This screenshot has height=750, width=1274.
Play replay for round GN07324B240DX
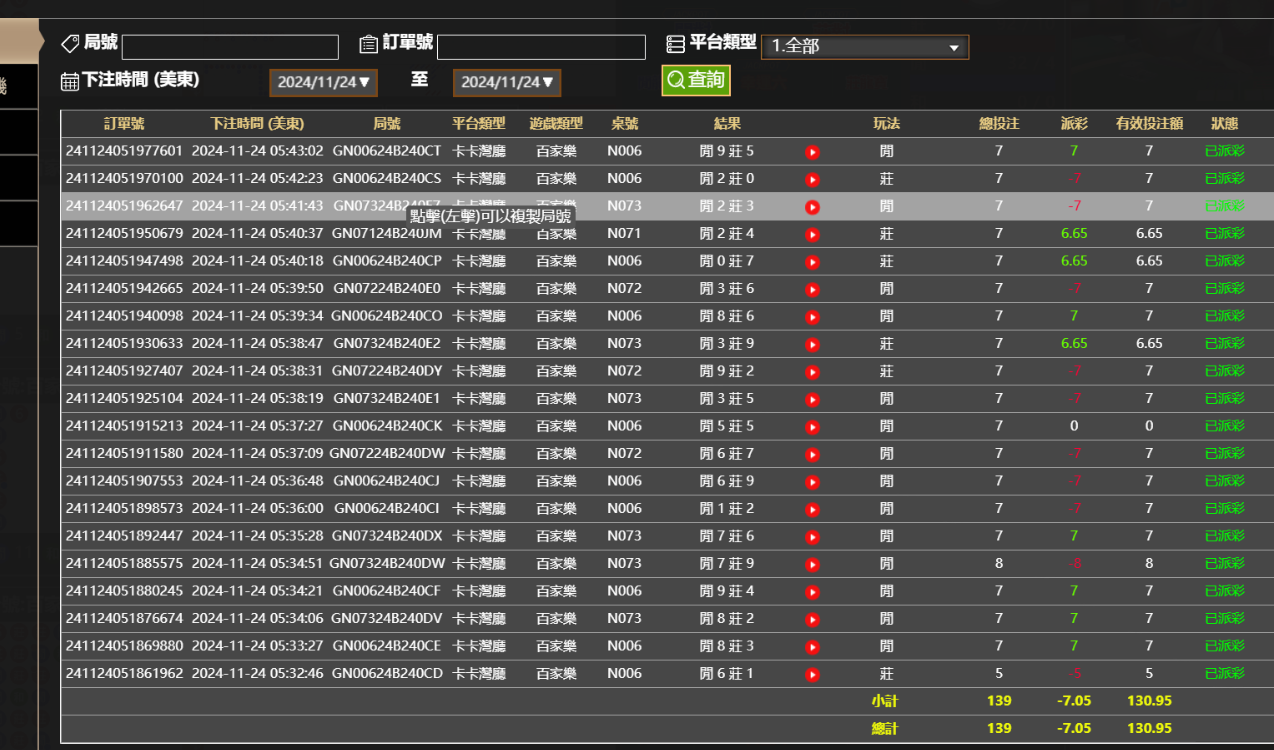[x=812, y=537]
